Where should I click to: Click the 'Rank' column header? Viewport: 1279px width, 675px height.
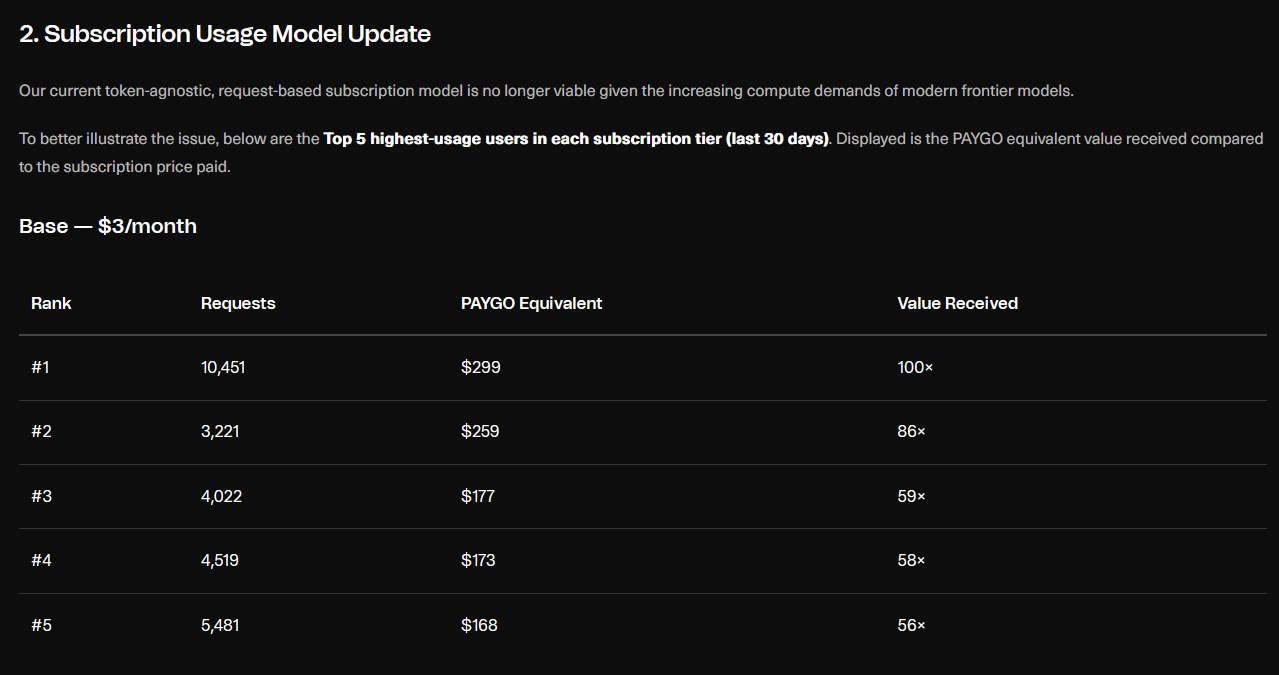[51, 303]
